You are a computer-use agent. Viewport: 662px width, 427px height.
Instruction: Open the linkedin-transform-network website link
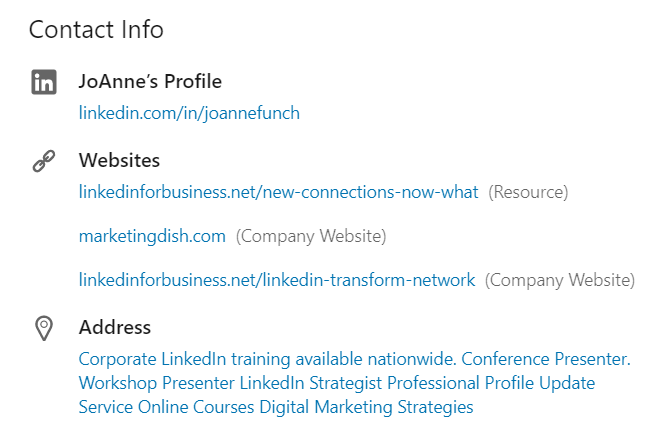point(277,280)
